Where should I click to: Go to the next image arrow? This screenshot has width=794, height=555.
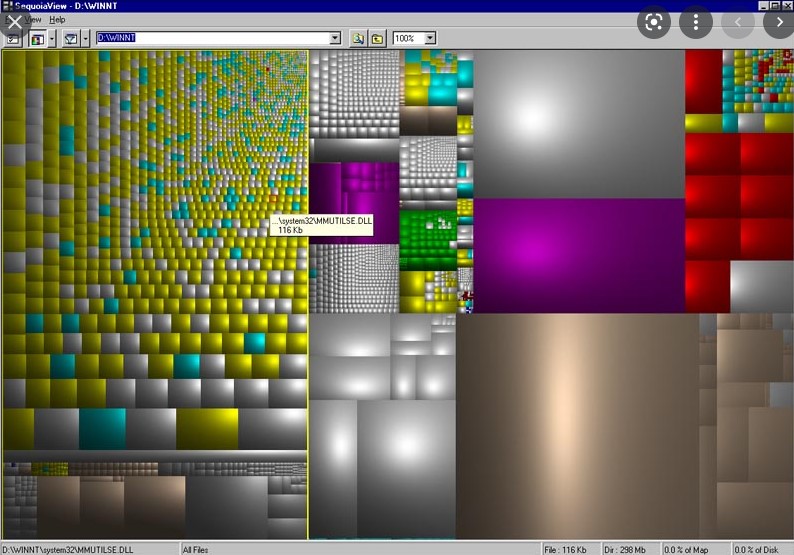(x=779, y=22)
